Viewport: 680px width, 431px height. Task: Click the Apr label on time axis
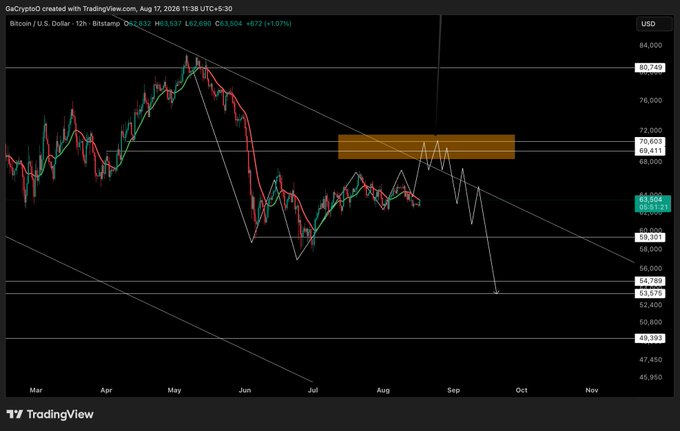pos(106,390)
